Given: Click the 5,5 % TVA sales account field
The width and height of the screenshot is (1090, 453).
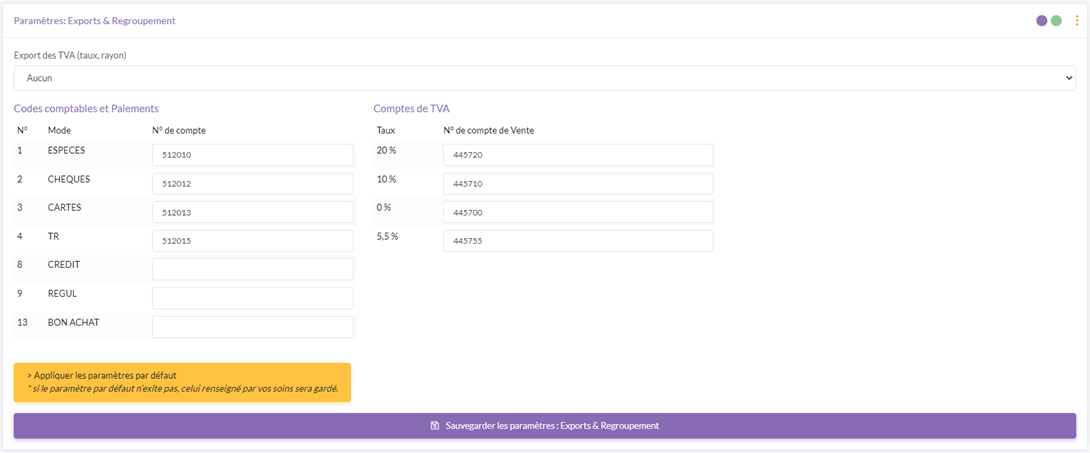Looking at the screenshot, I should click(x=577, y=241).
